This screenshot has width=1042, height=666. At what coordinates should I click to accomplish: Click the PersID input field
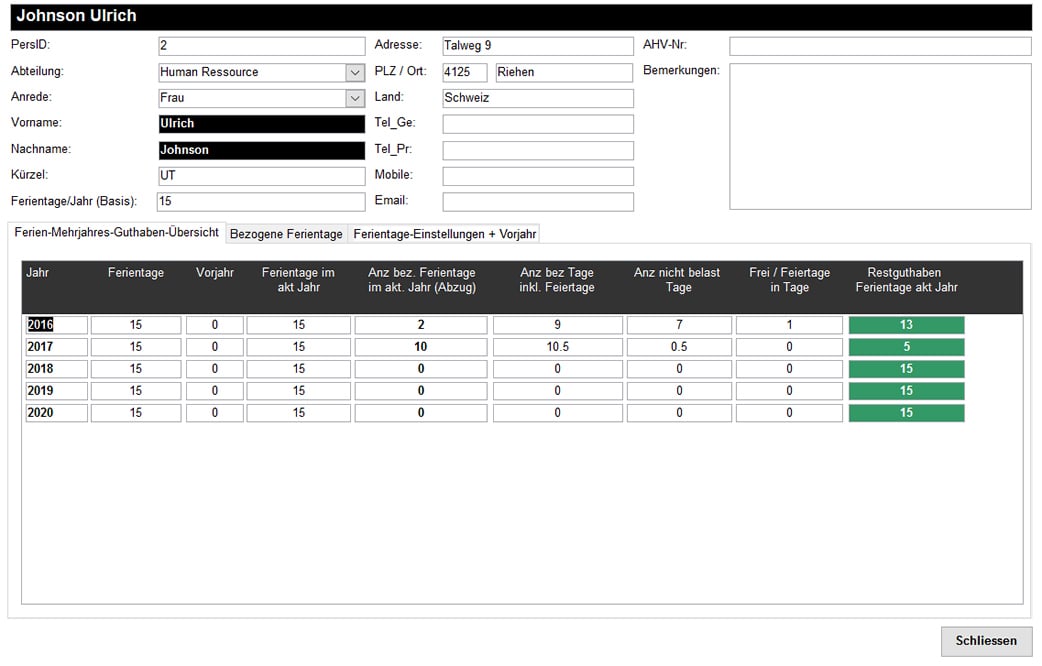[261, 46]
